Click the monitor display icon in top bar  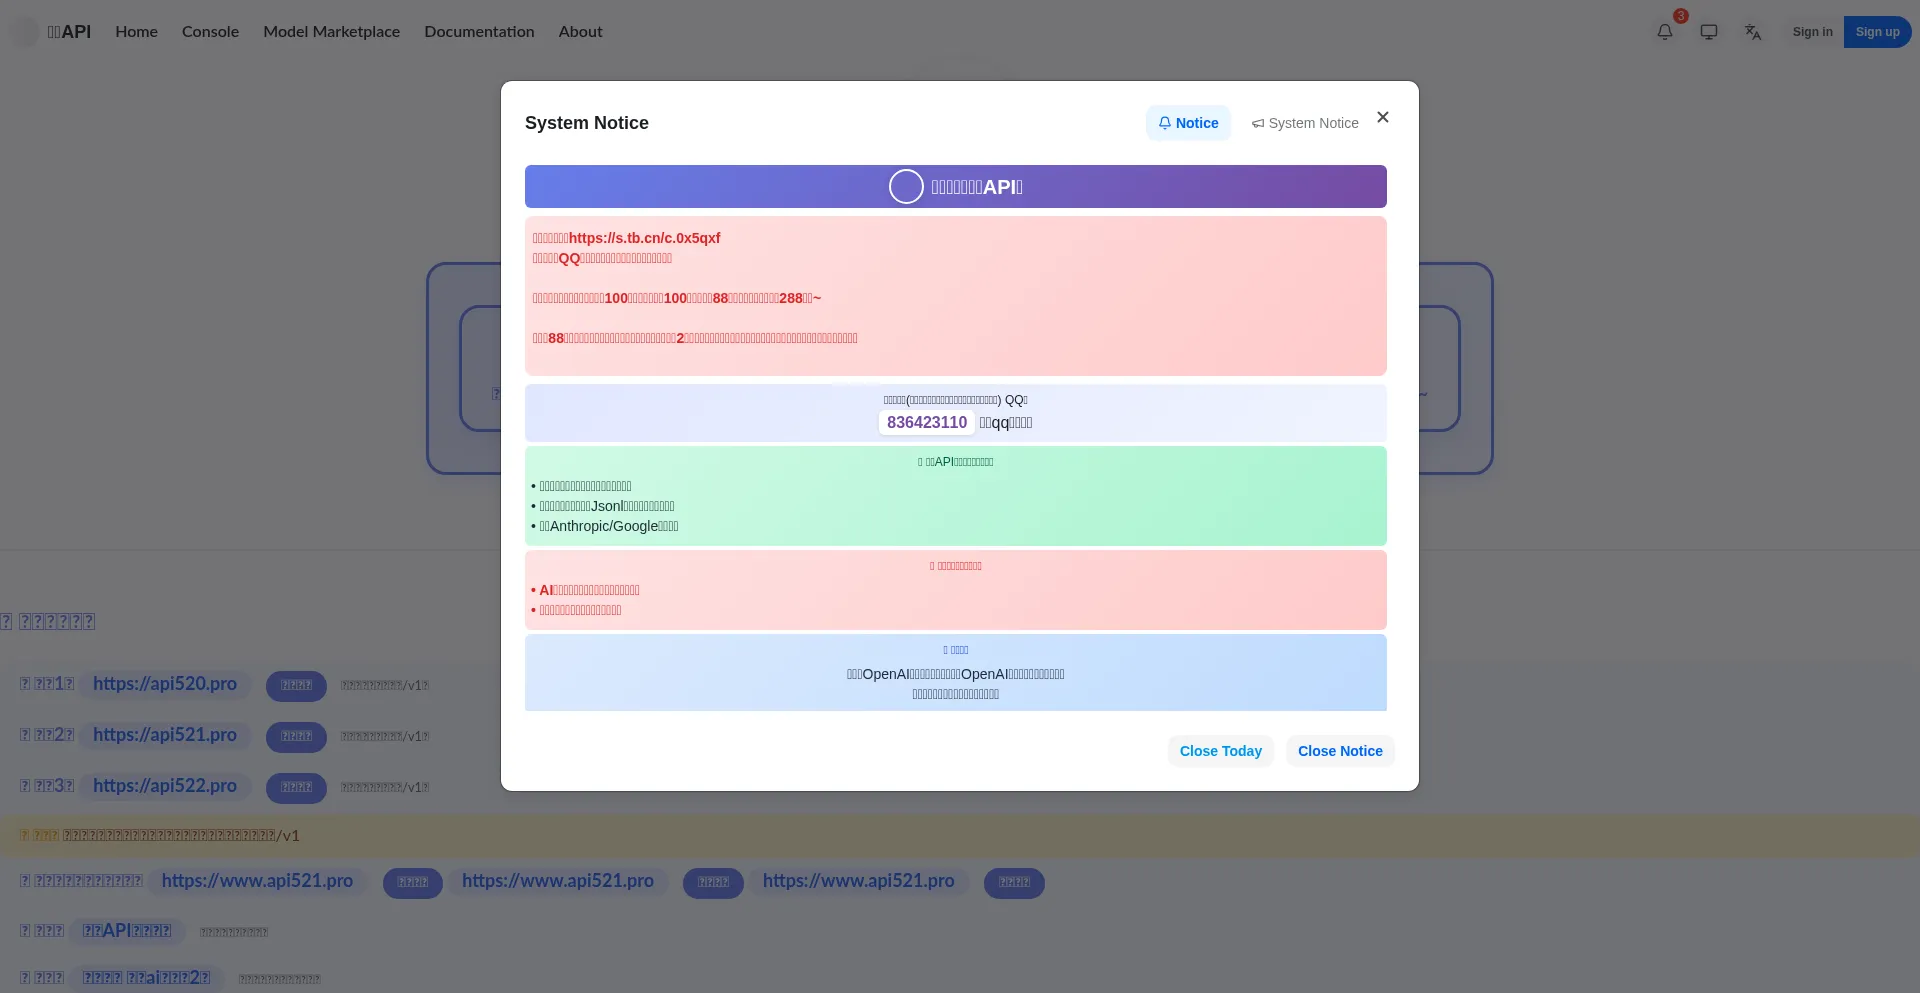pyautogui.click(x=1708, y=31)
